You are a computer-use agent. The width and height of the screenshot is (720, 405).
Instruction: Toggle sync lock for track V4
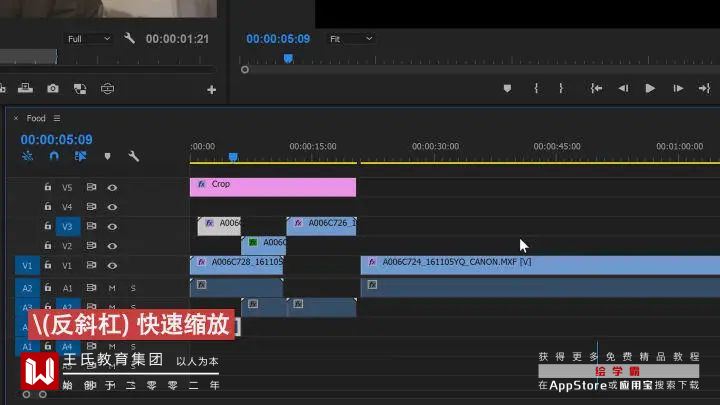coord(91,207)
